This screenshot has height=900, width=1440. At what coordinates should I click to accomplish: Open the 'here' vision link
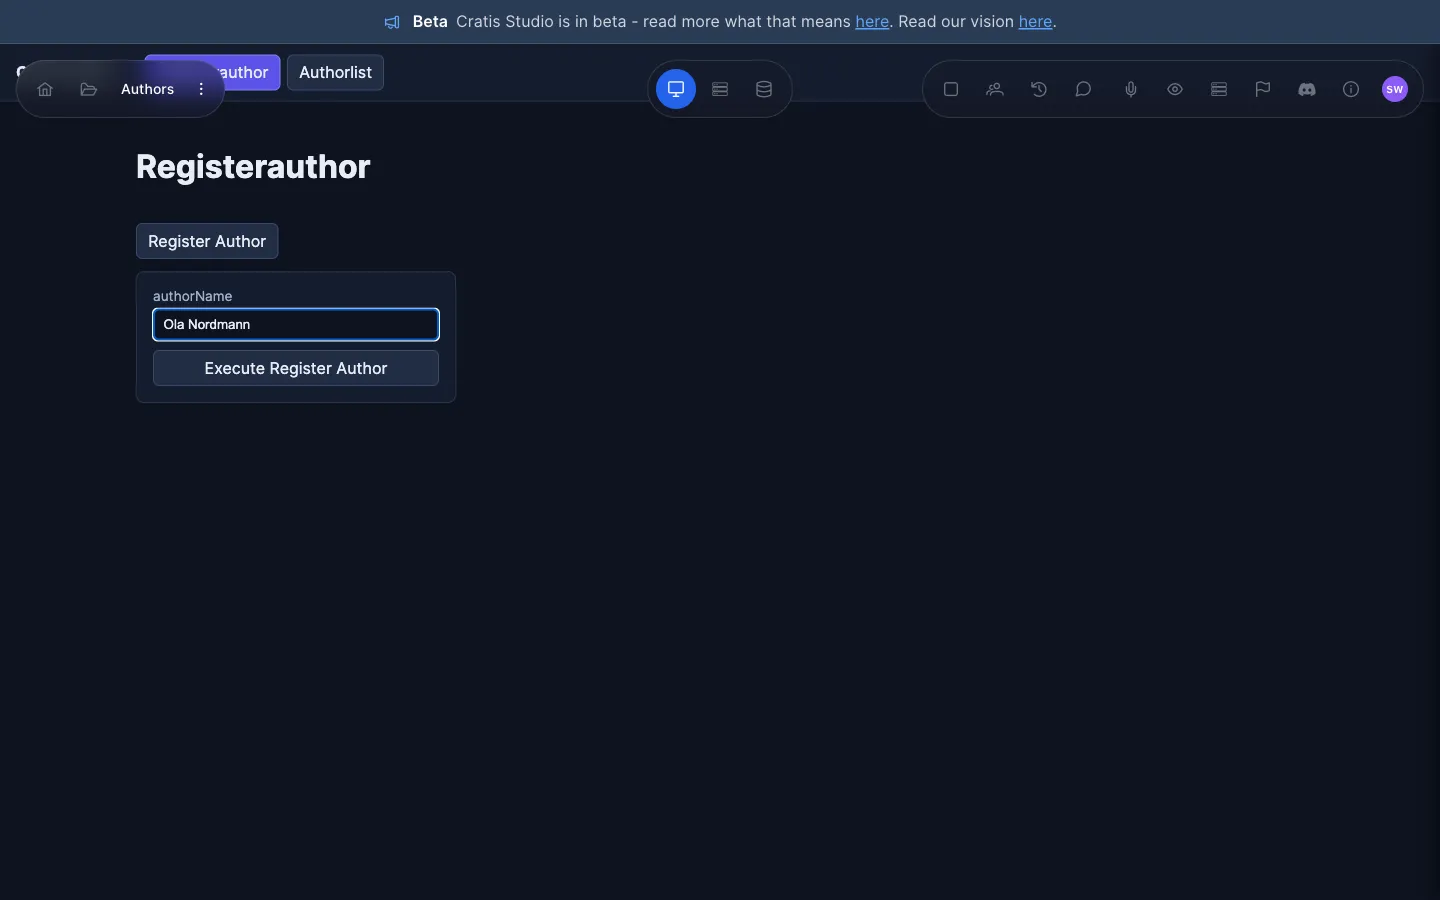pyautogui.click(x=1035, y=22)
